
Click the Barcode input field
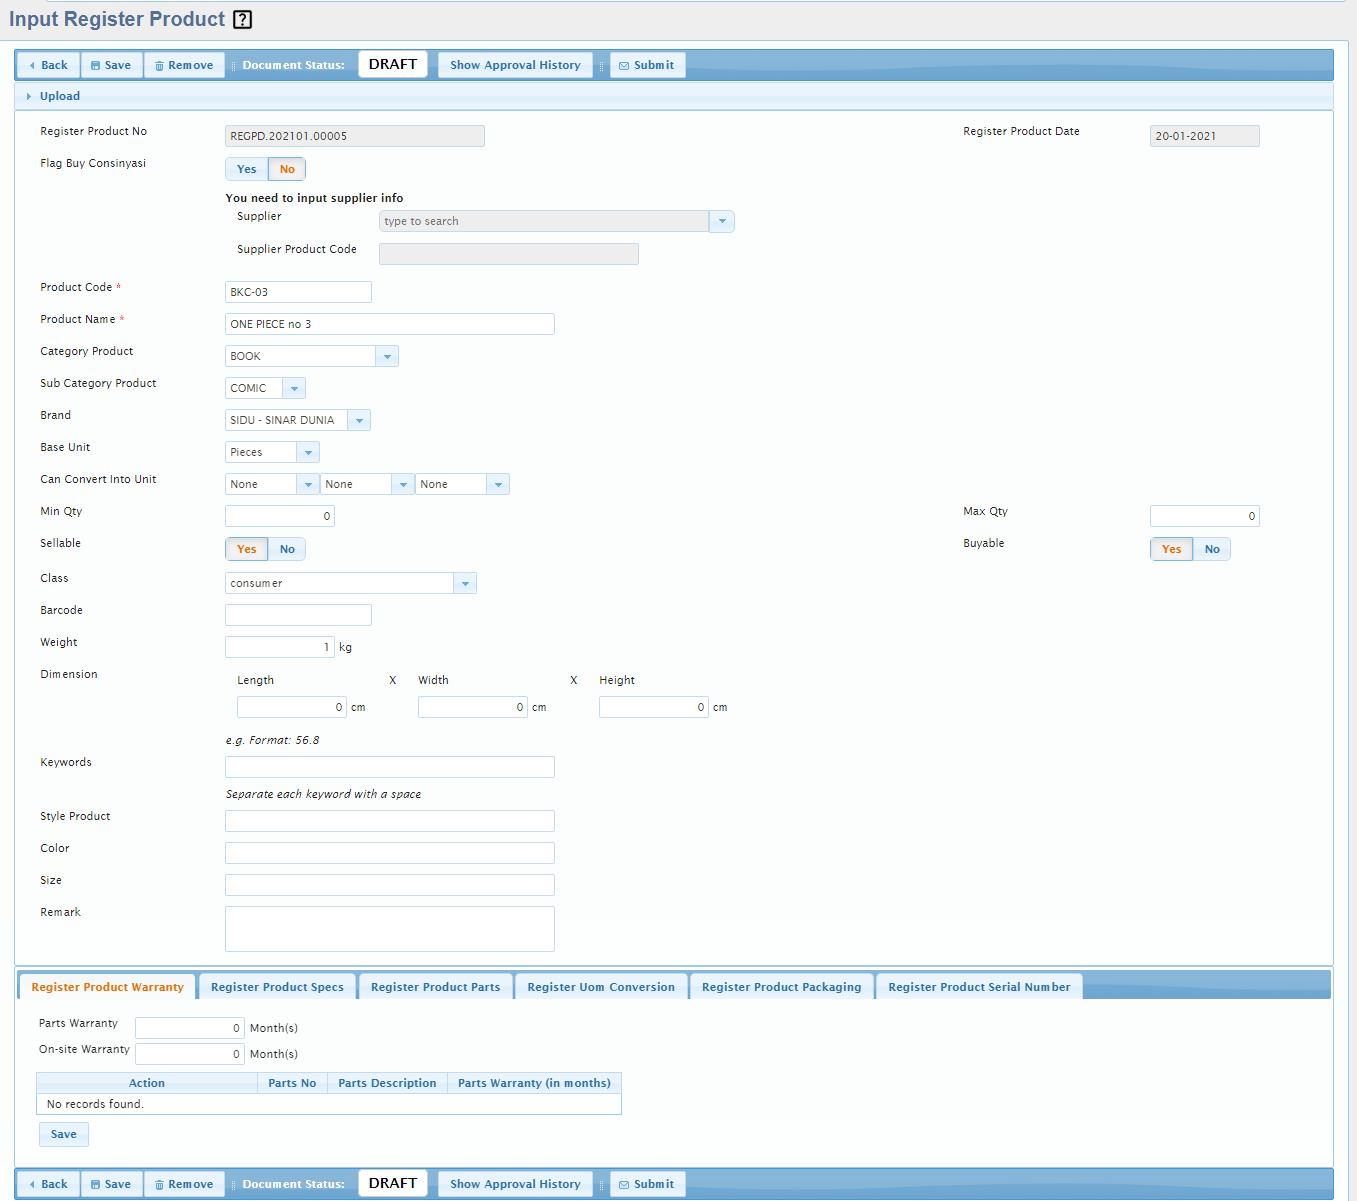click(x=298, y=615)
